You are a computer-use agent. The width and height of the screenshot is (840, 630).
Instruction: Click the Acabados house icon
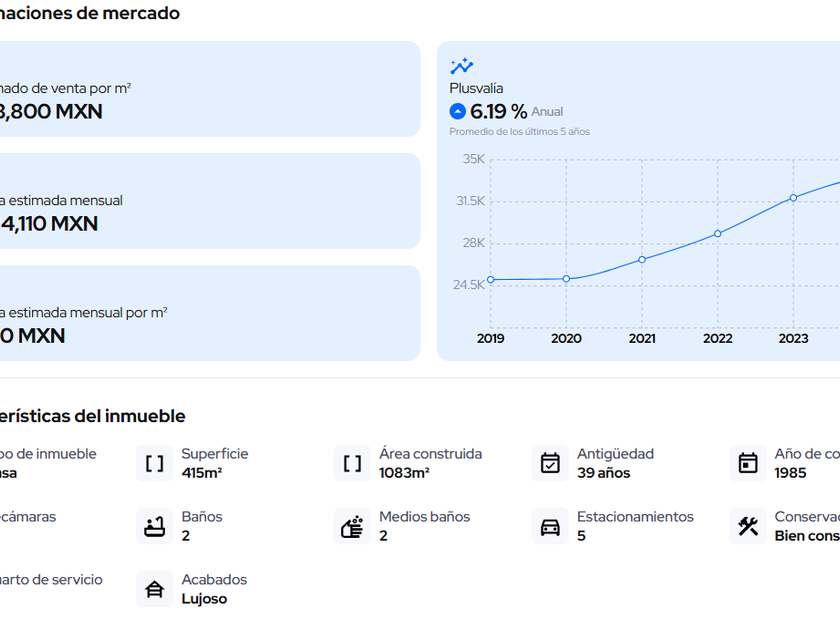click(x=155, y=589)
